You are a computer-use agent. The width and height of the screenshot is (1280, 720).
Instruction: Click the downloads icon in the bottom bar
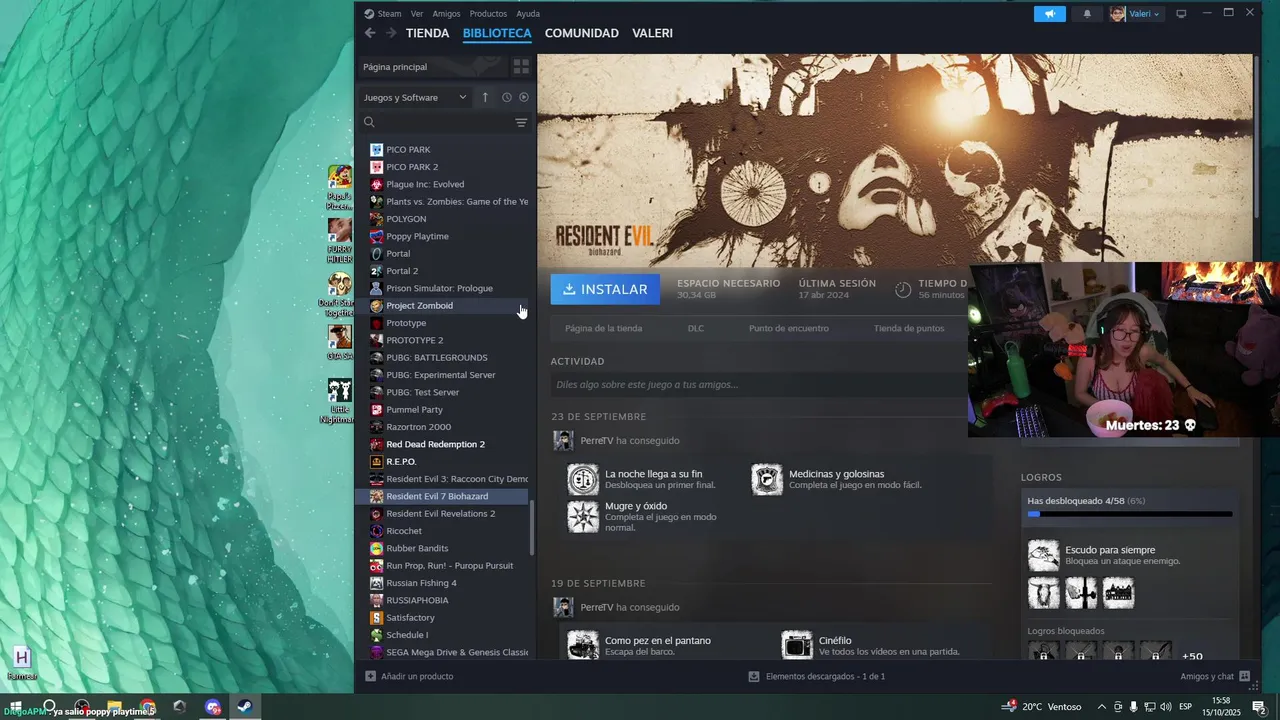tap(754, 676)
